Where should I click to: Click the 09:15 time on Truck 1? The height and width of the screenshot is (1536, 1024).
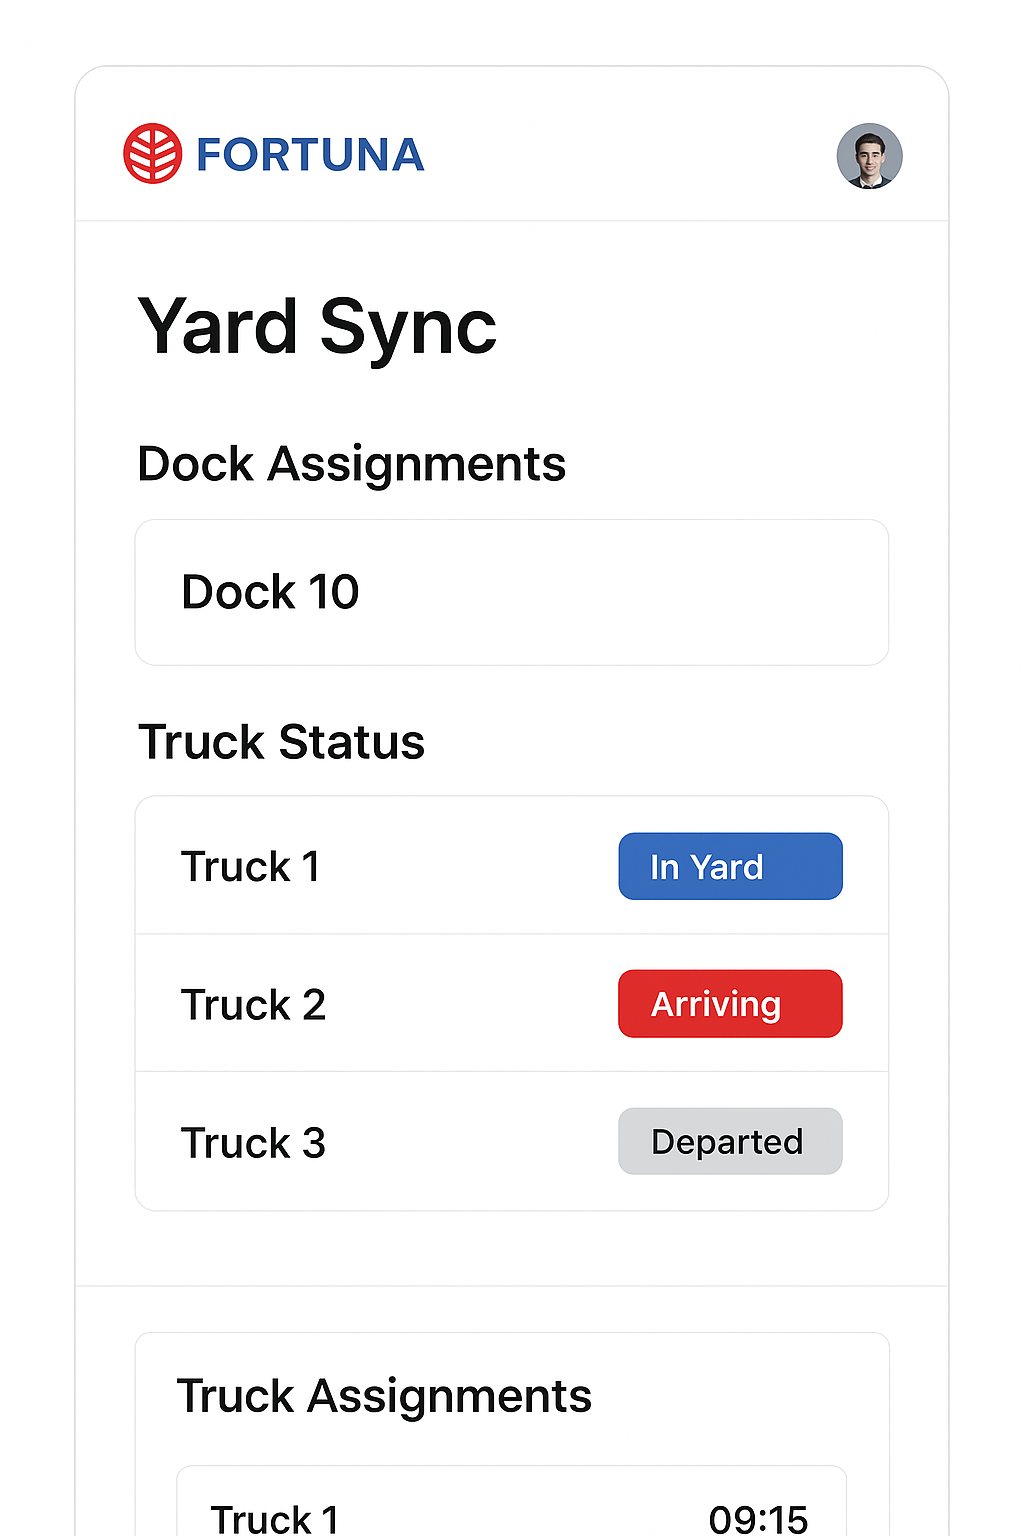click(758, 1519)
